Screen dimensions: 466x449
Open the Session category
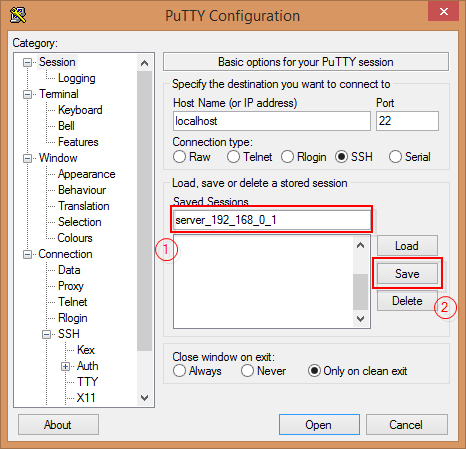pyautogui.click(x=57, y=62)
